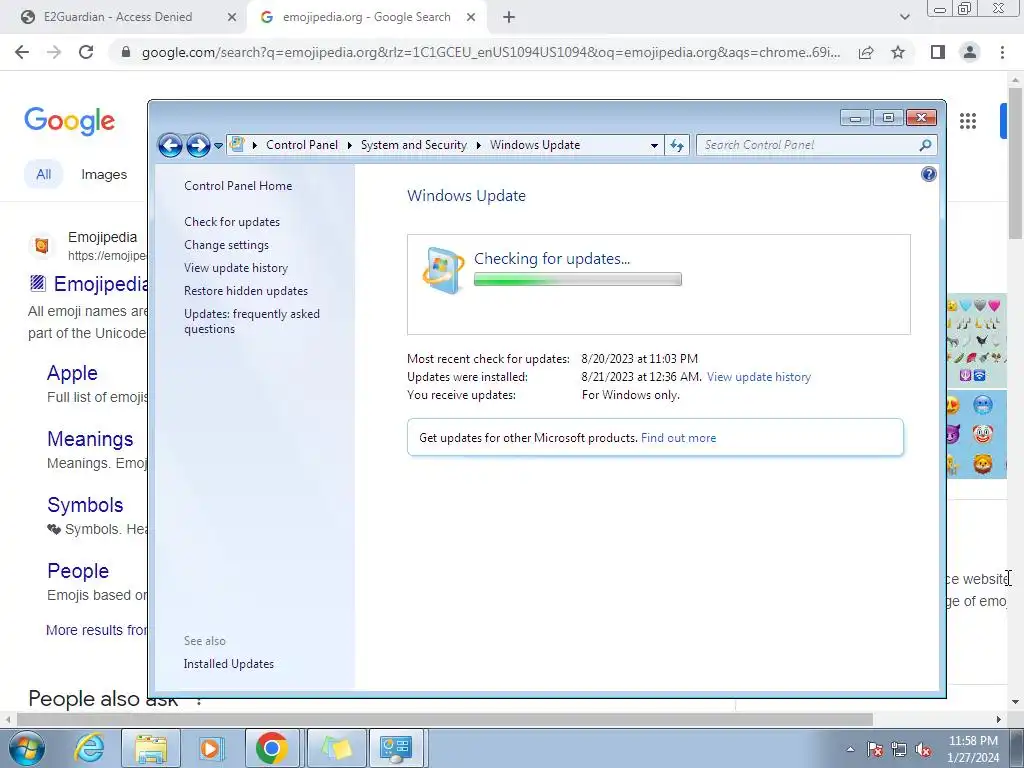The image size is (1024, 768).
Task: Open the Windows Start button
Action: tap(25, 748)
